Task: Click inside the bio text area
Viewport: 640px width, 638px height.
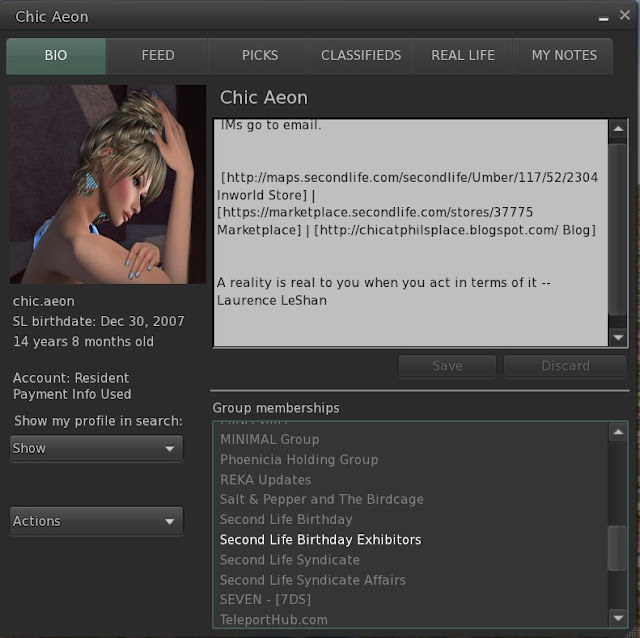Action: tap(411, 233)
